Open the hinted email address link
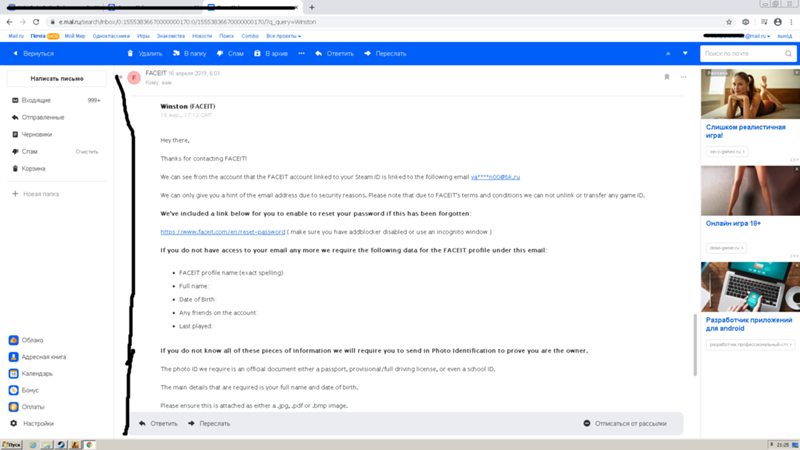This screenshot has width=800, height=450. [x=495, y=177]
